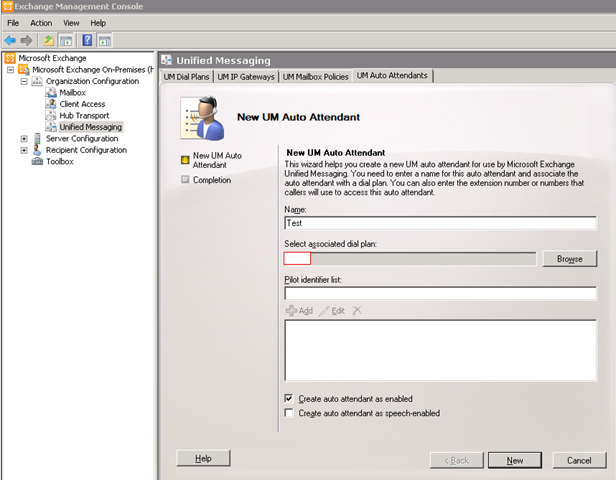
Task: Toggle the Show/Hide Console Tree icon
Action: pos(66,40)
